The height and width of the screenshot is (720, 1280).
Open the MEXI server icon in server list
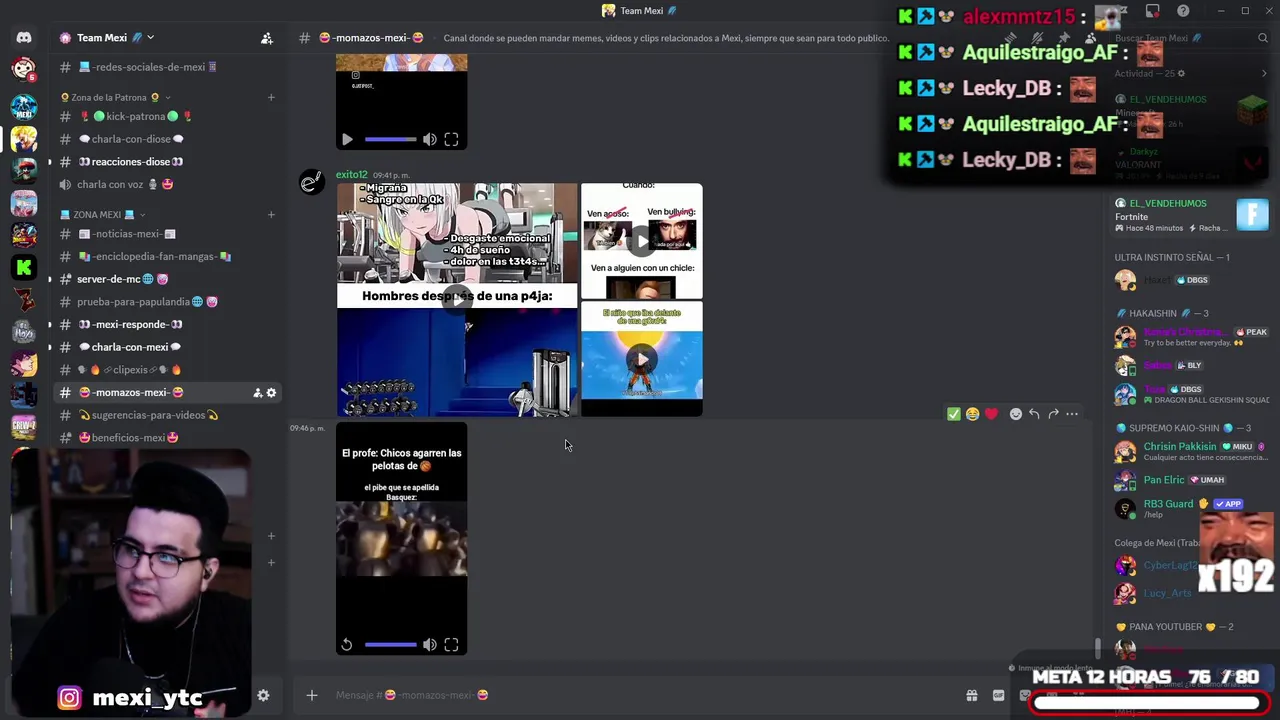(x=24, y=107)
